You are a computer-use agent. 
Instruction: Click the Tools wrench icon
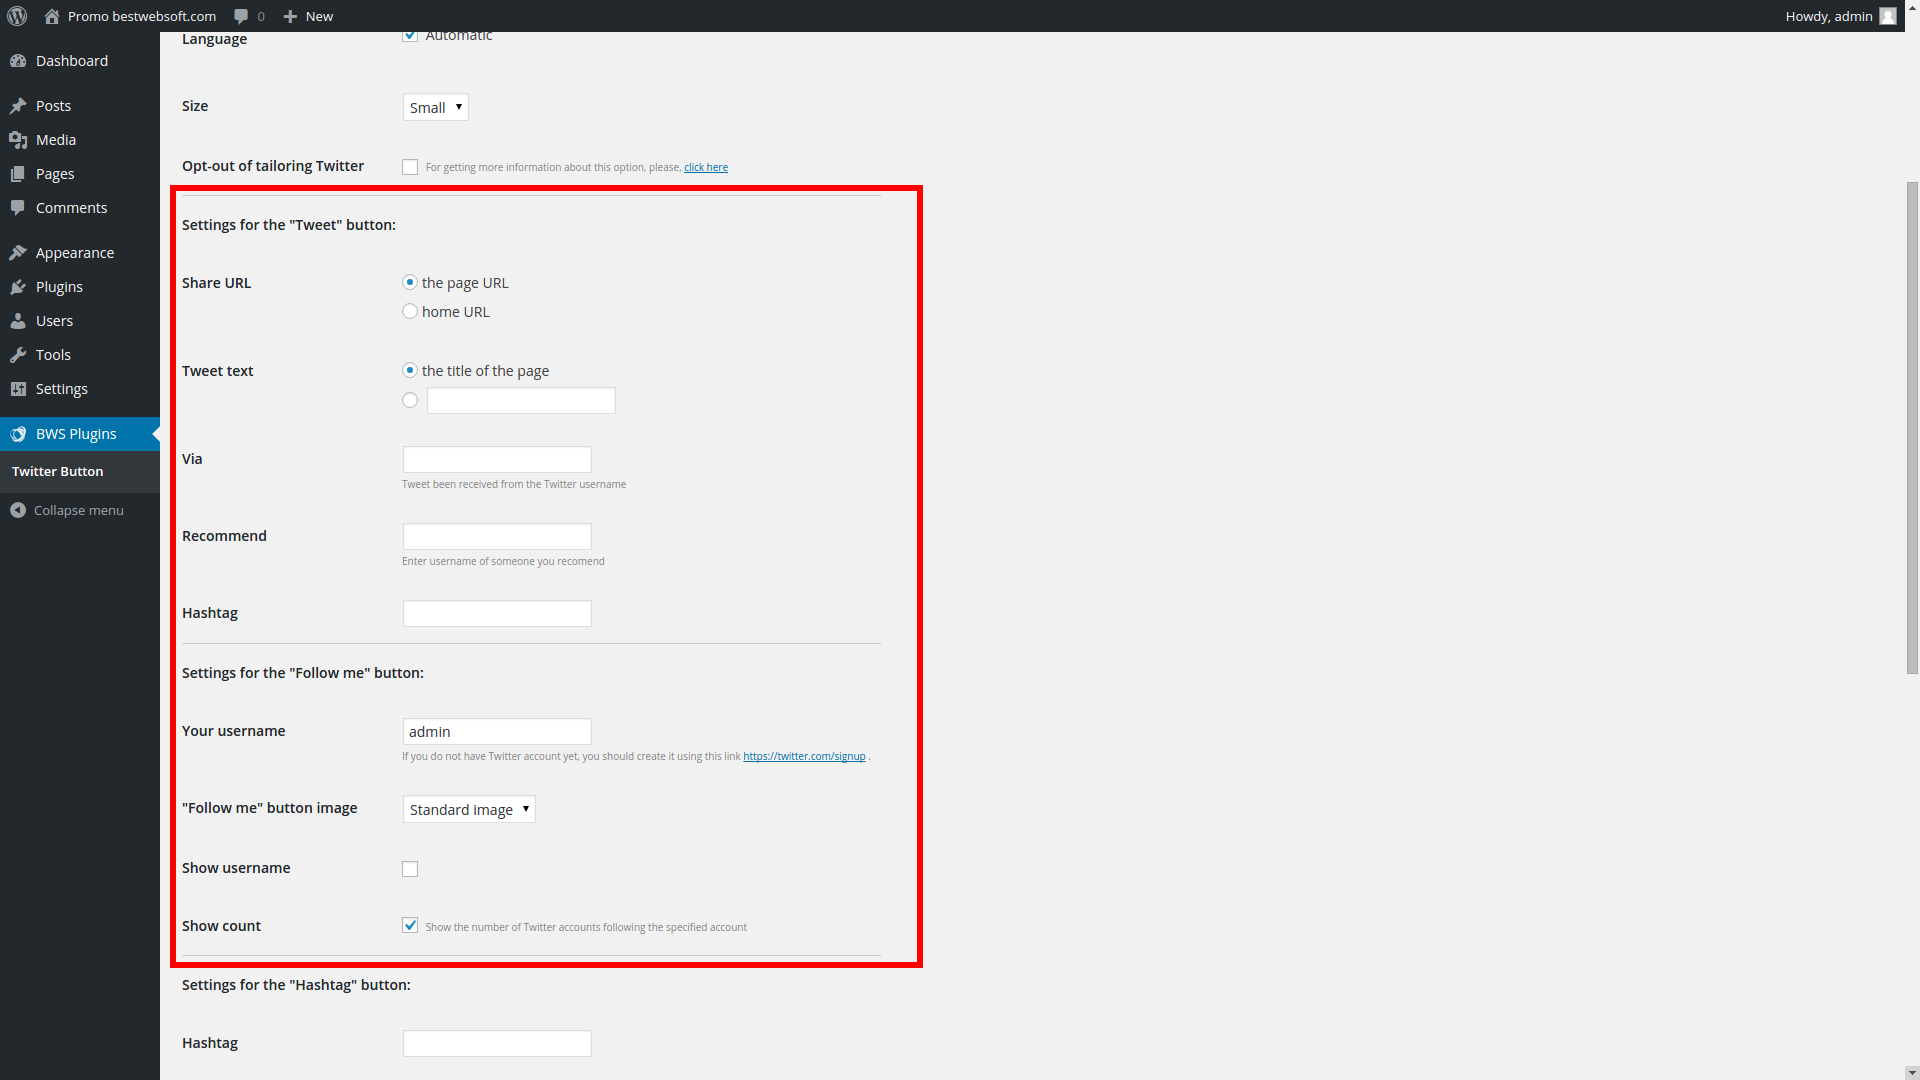click(18, 355)
